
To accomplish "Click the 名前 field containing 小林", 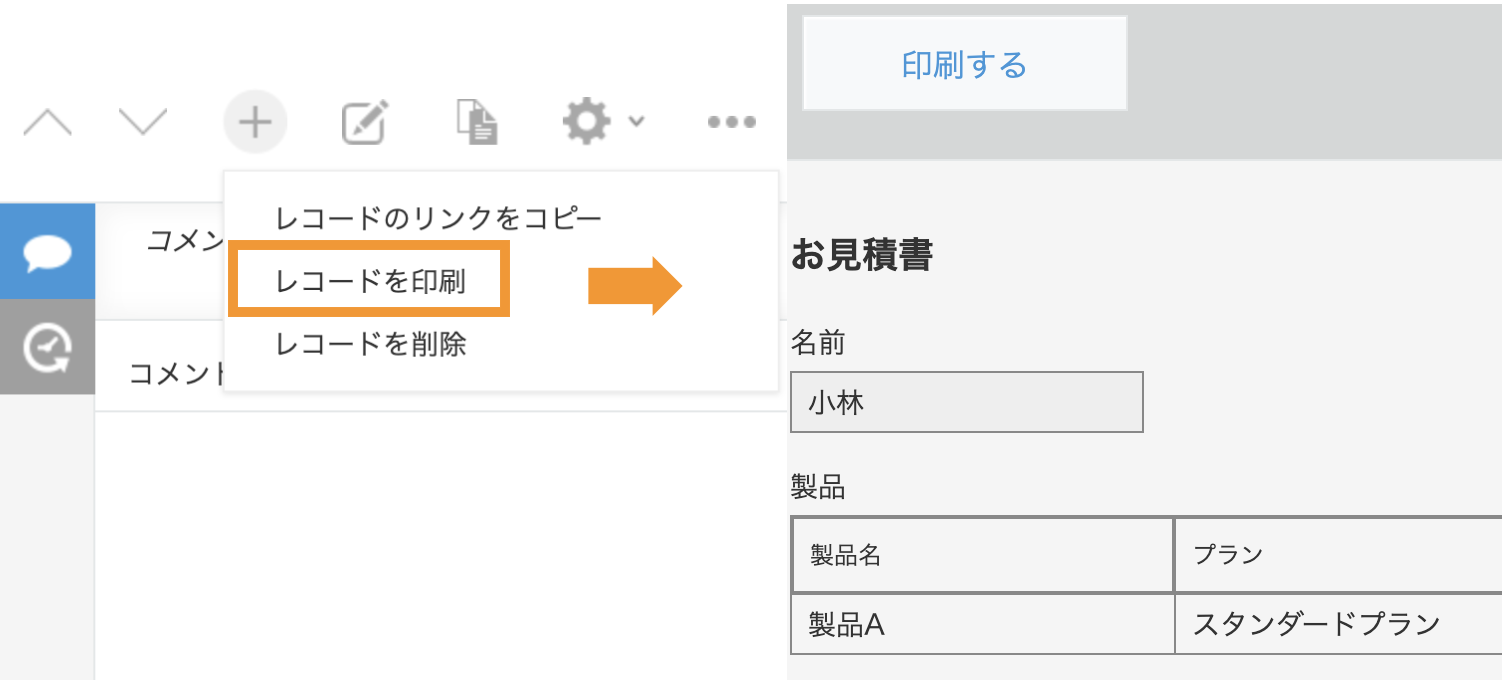I will click(x=966, y=402).
